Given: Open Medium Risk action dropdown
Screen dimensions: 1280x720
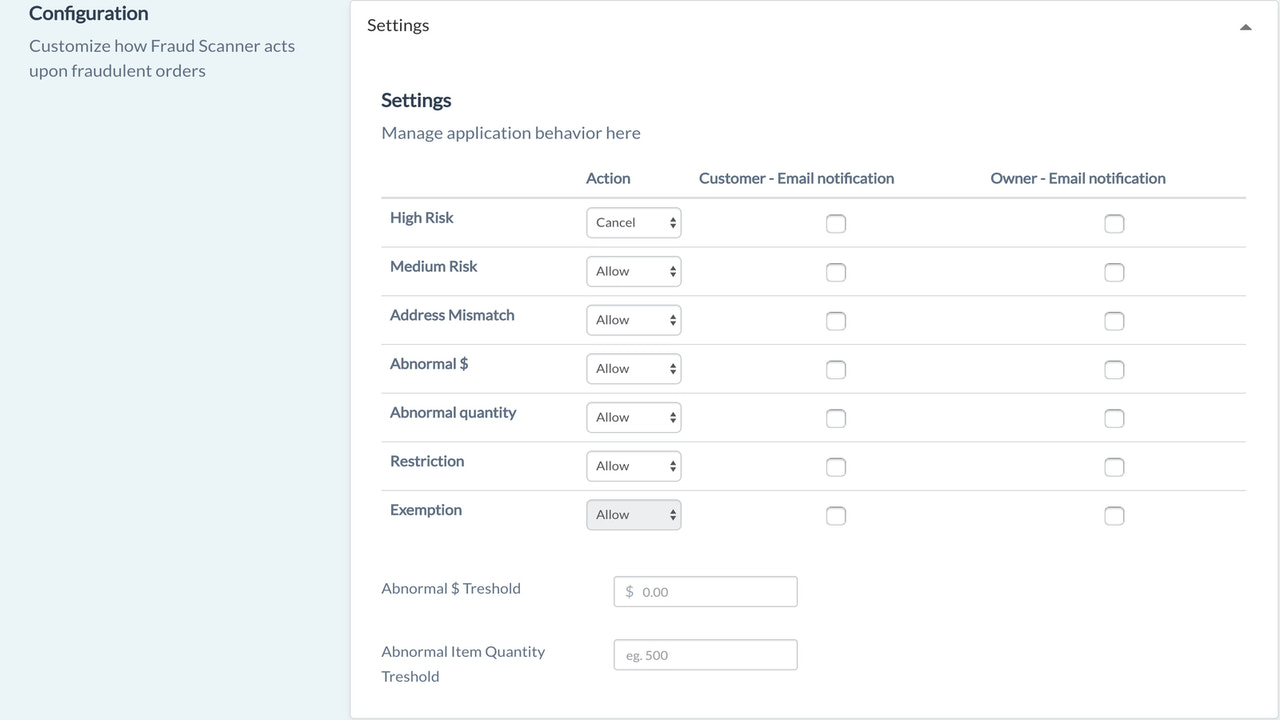Looking at the screenshot, I should pos(633,272).
